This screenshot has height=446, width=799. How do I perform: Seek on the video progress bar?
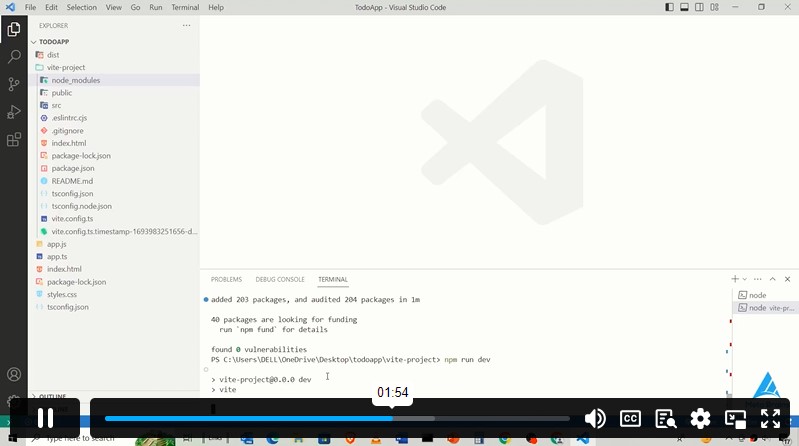337,418
